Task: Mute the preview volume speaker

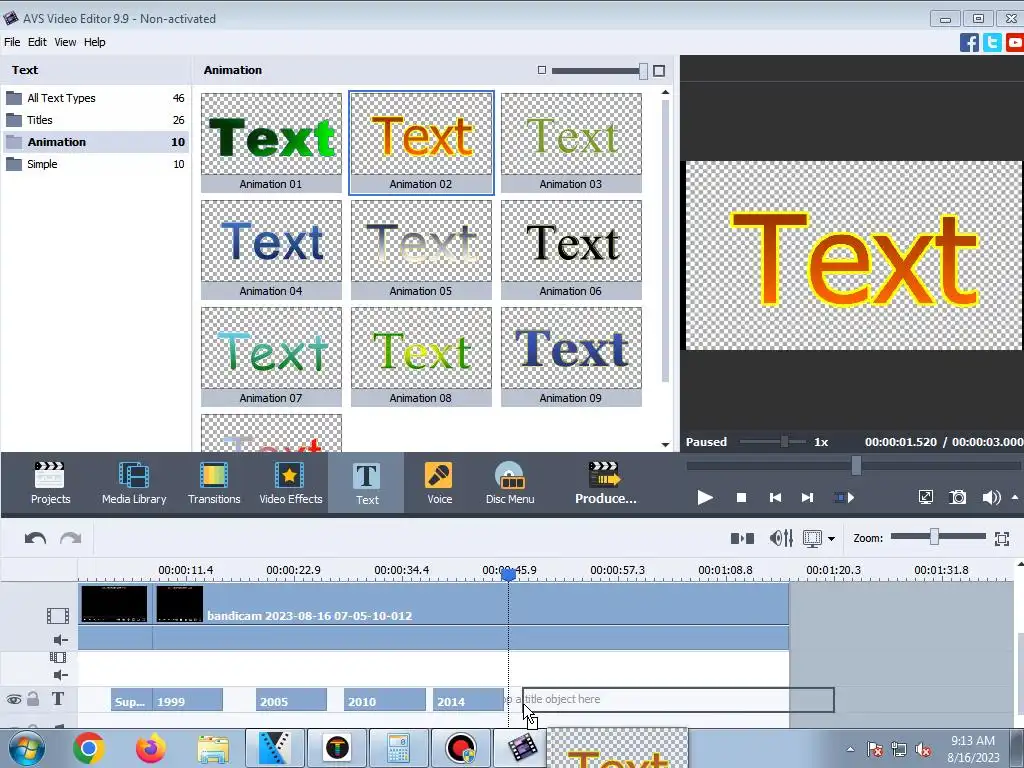Action: 991,498
